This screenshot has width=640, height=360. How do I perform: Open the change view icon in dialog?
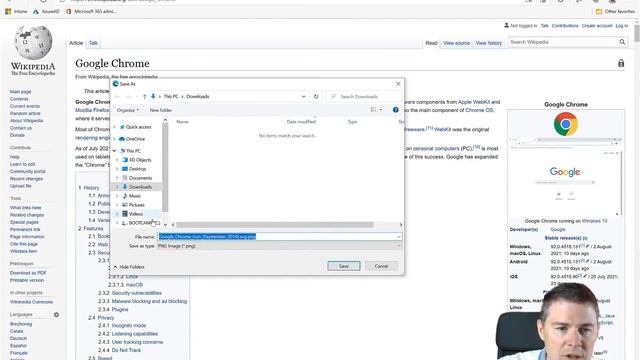pos(373,110)
